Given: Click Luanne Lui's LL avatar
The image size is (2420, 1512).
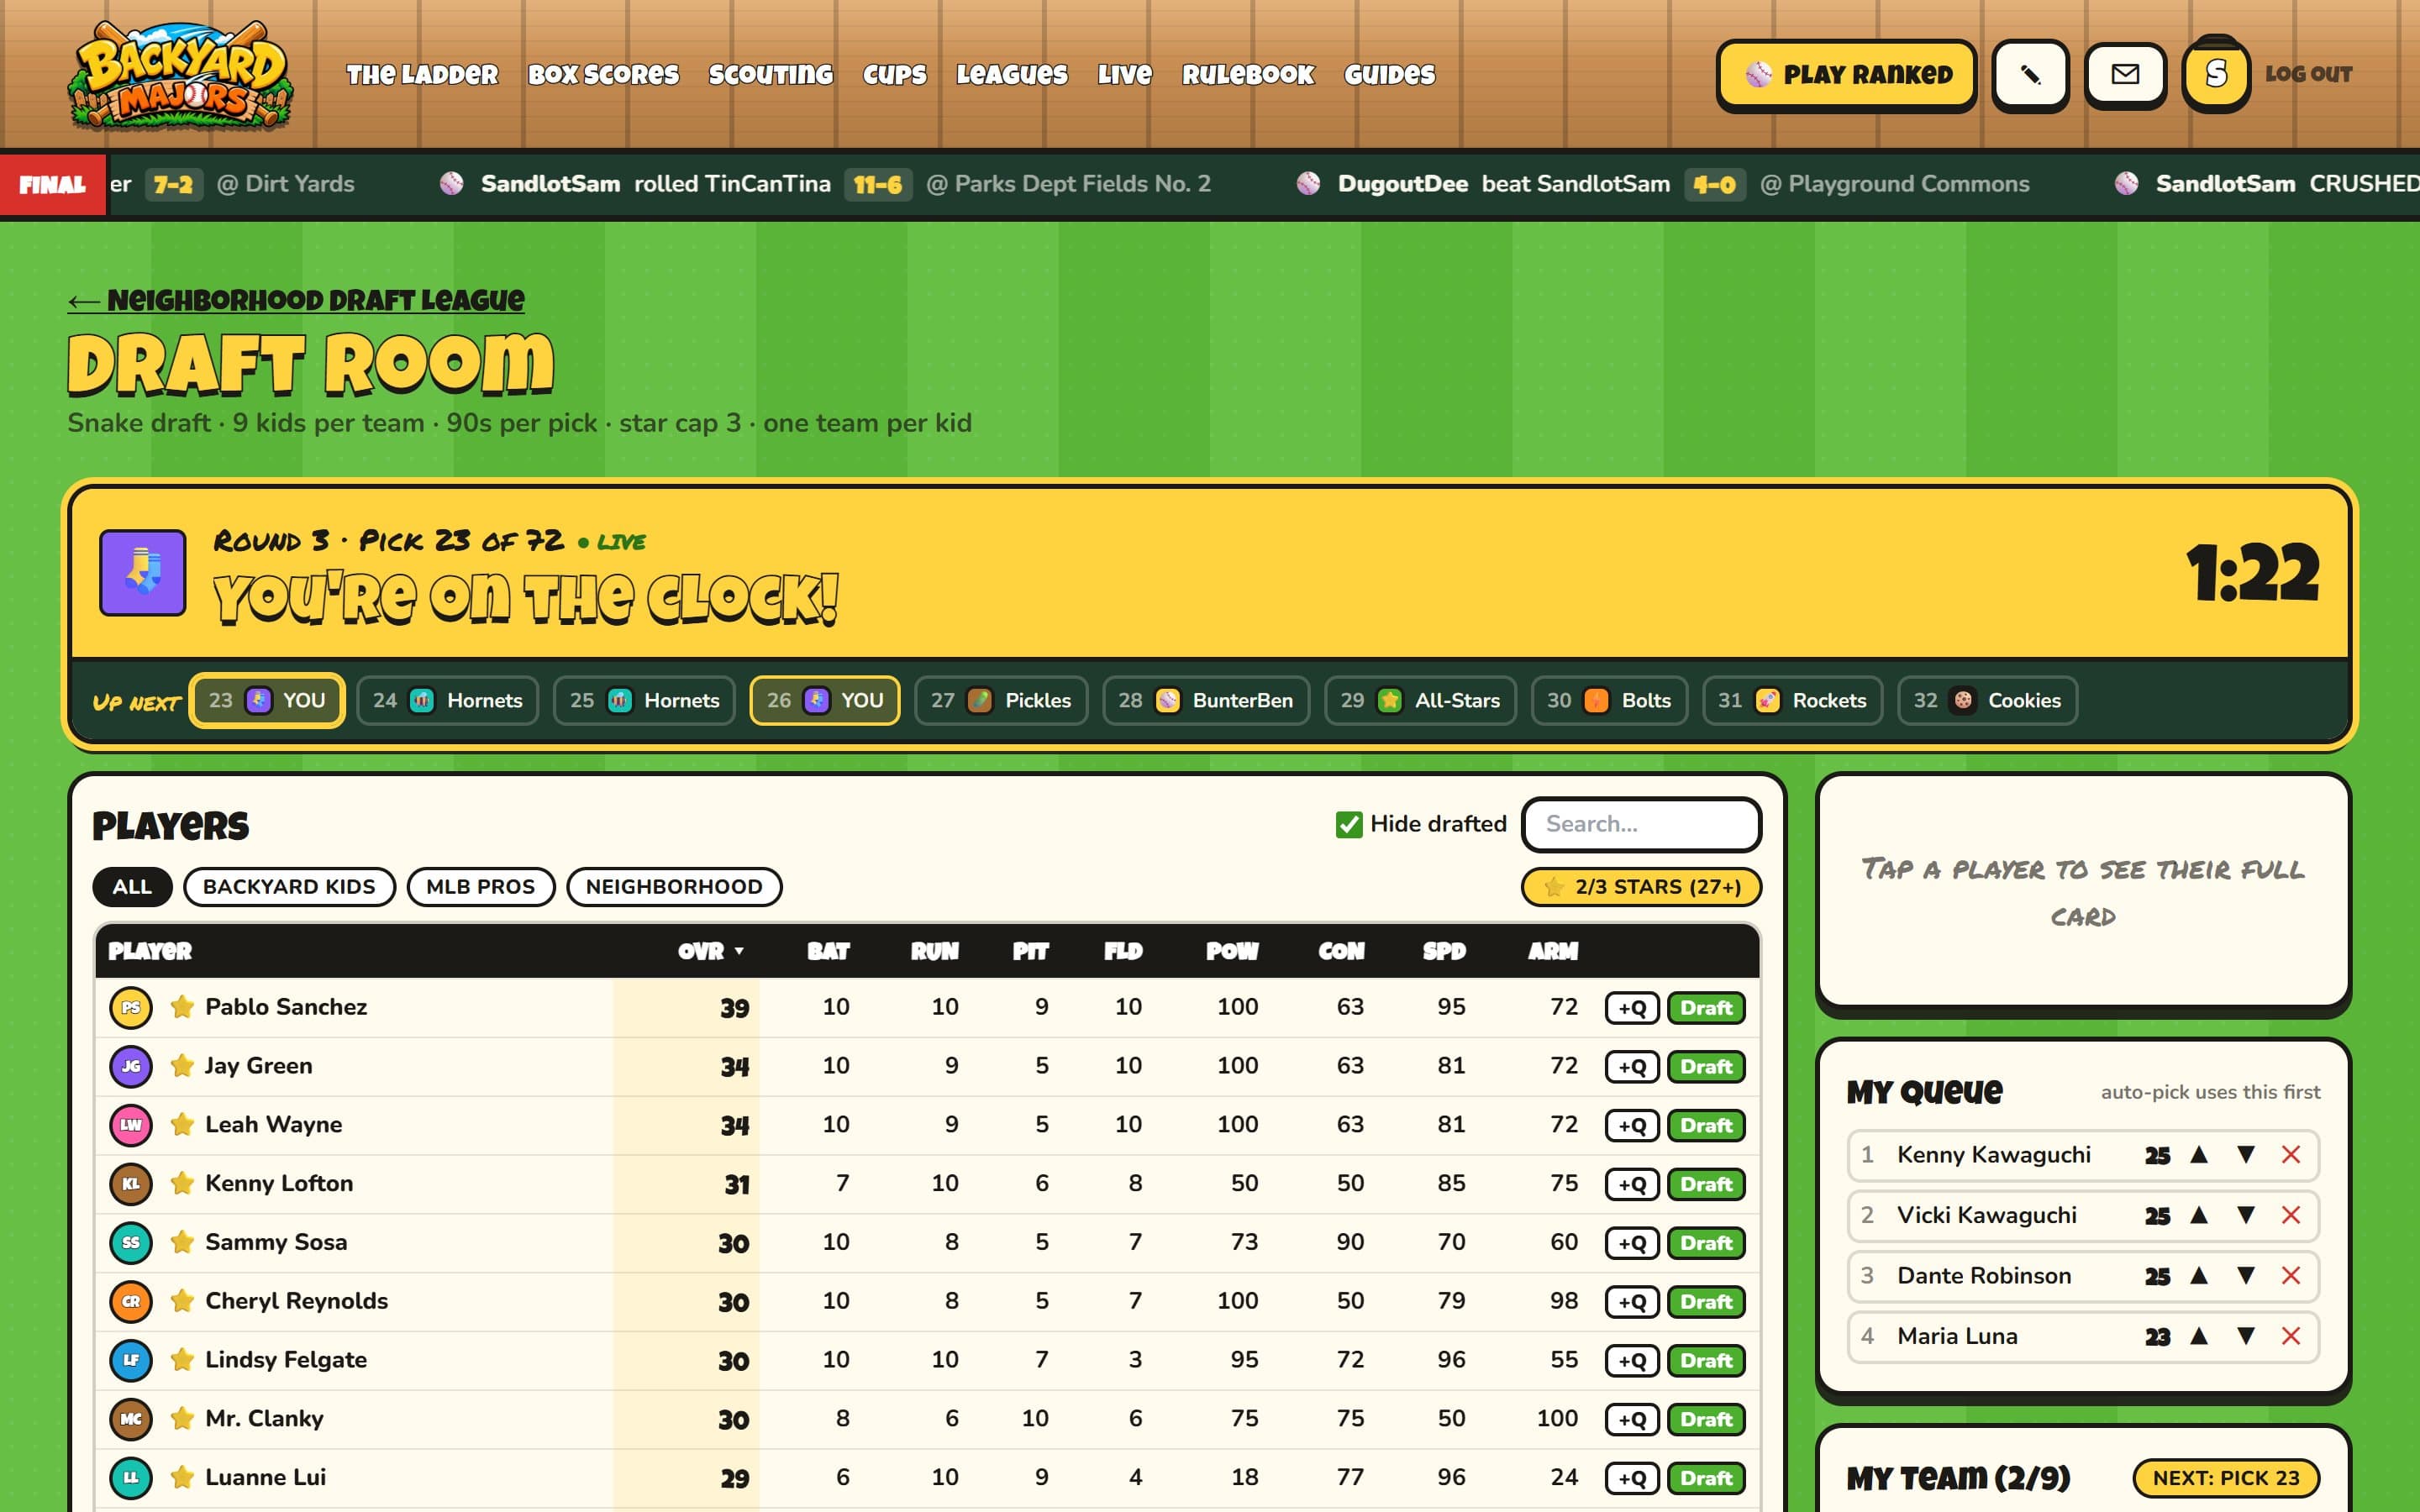Looking at the screenshot, I should (131, 1478).
